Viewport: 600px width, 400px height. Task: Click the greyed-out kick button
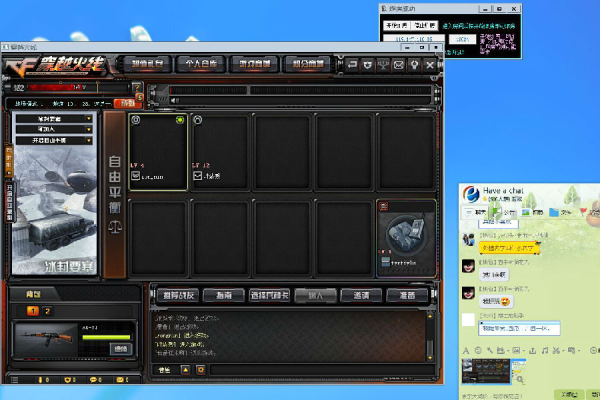(316, 296)
